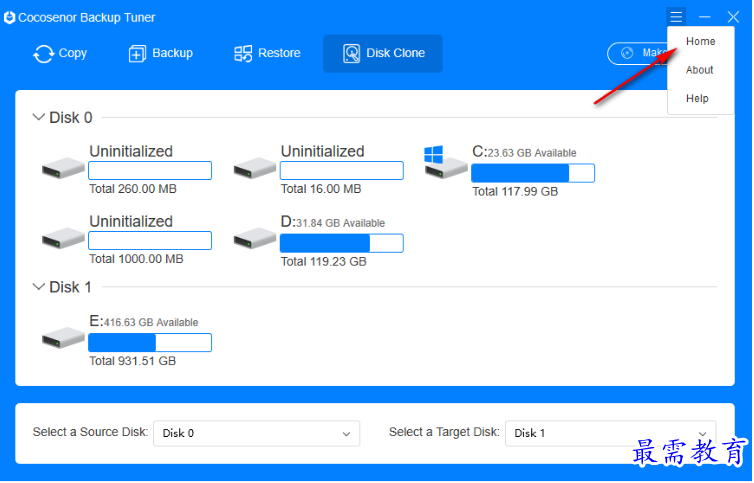Select the 260.00 MB uninitialized drive icon

pyautogui.click(x=63, y=168)
